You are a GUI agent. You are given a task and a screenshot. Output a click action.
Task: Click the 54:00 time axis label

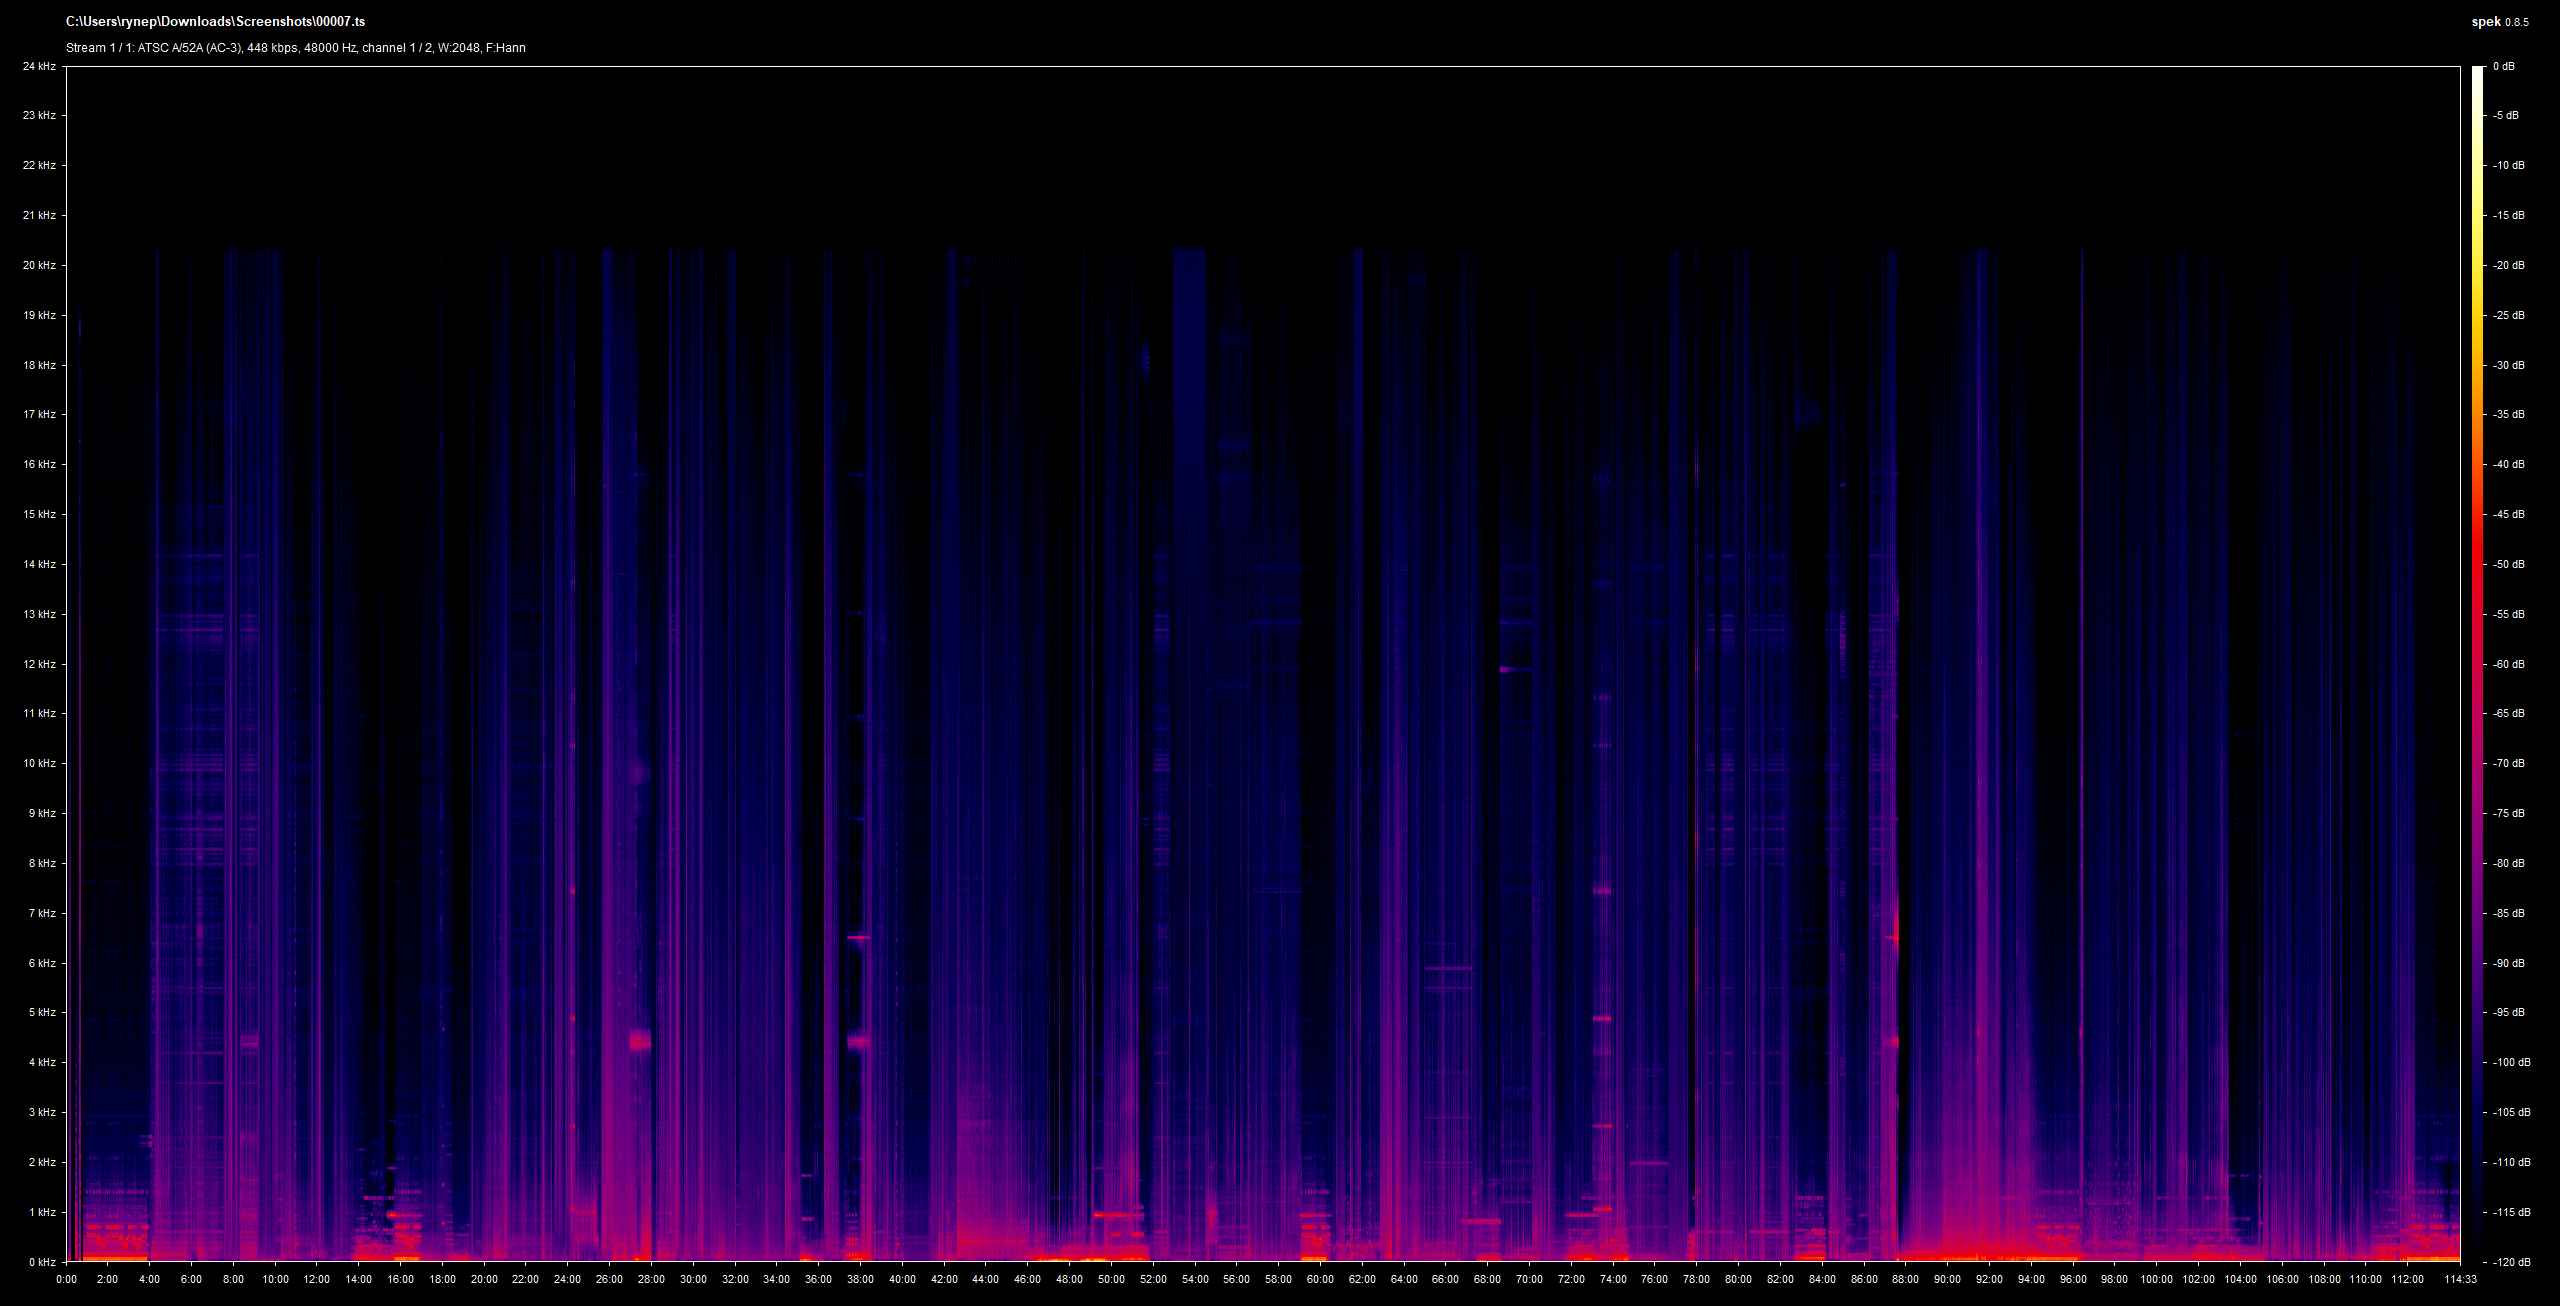click(1195, 1279)
